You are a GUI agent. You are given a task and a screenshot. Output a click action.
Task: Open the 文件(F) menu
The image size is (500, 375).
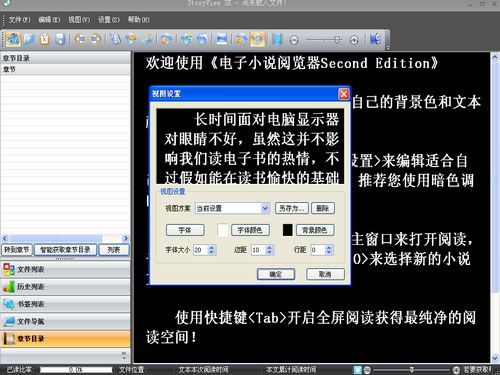coord(19,20)
